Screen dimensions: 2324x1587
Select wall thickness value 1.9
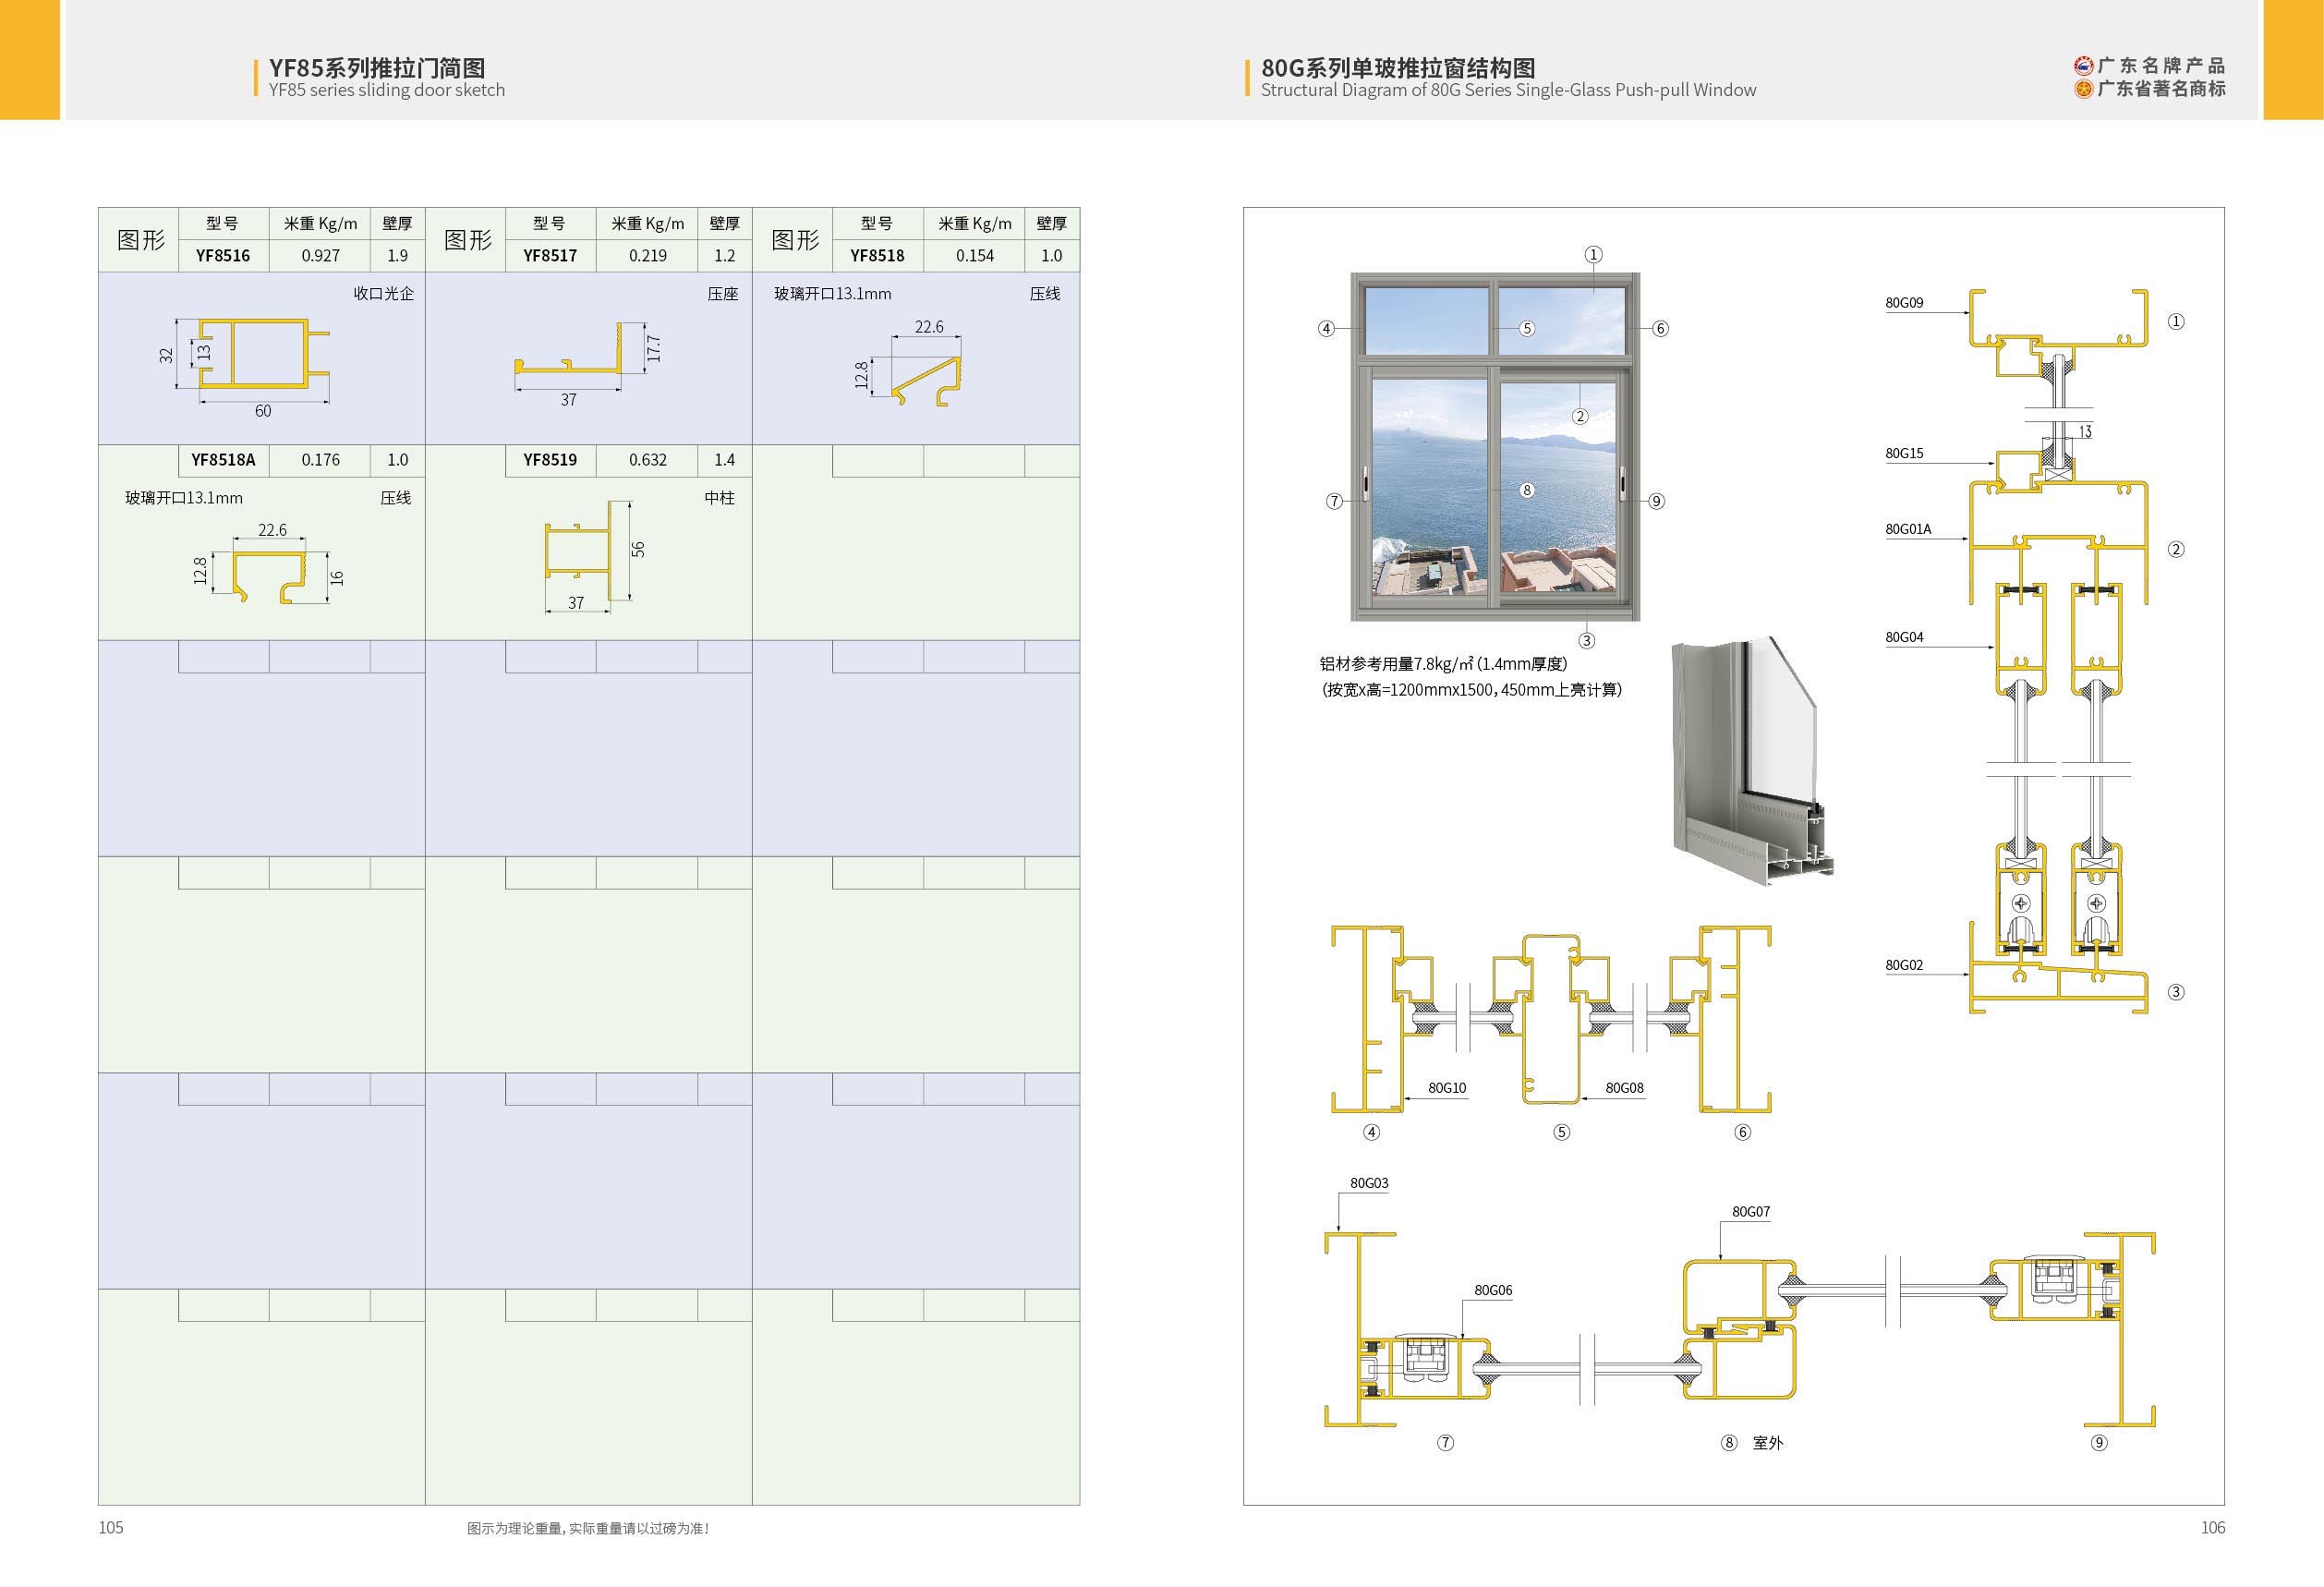click(x=397, y=255)
